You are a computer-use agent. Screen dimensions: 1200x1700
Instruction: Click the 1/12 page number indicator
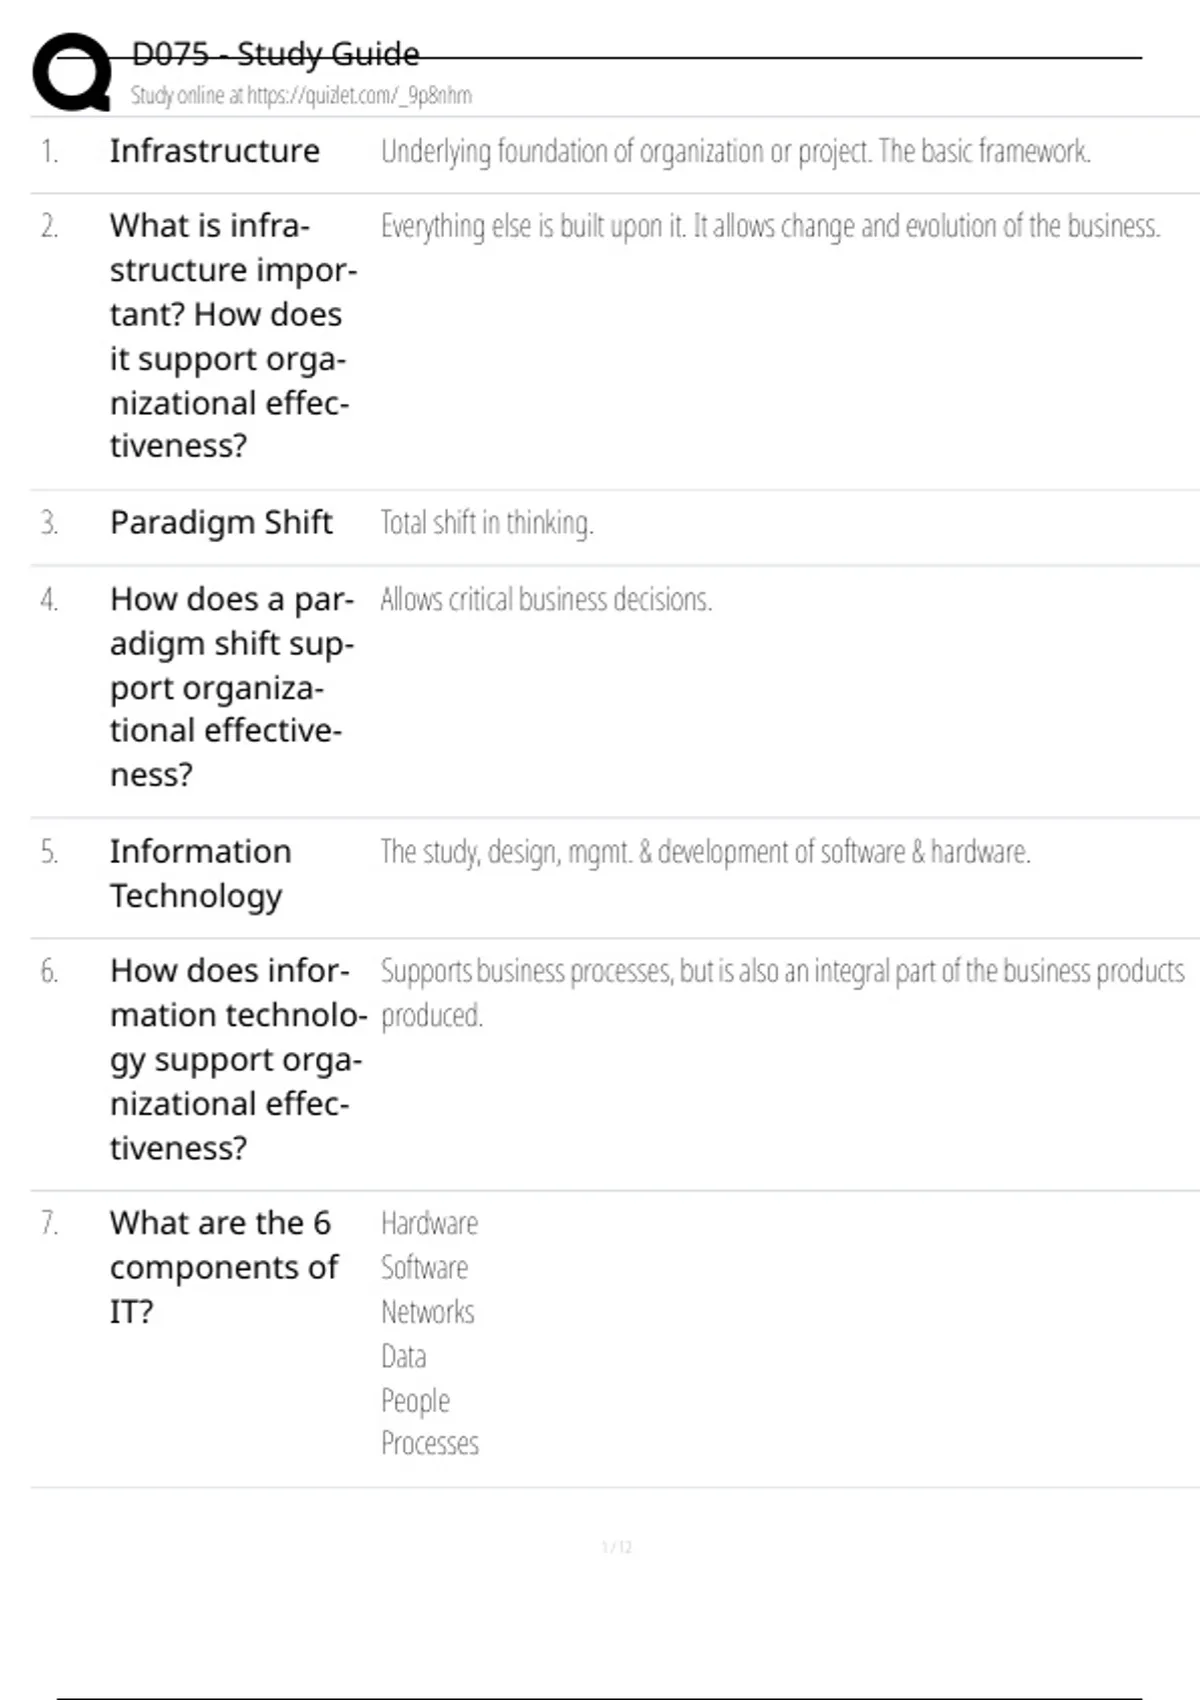[617, 1547]
